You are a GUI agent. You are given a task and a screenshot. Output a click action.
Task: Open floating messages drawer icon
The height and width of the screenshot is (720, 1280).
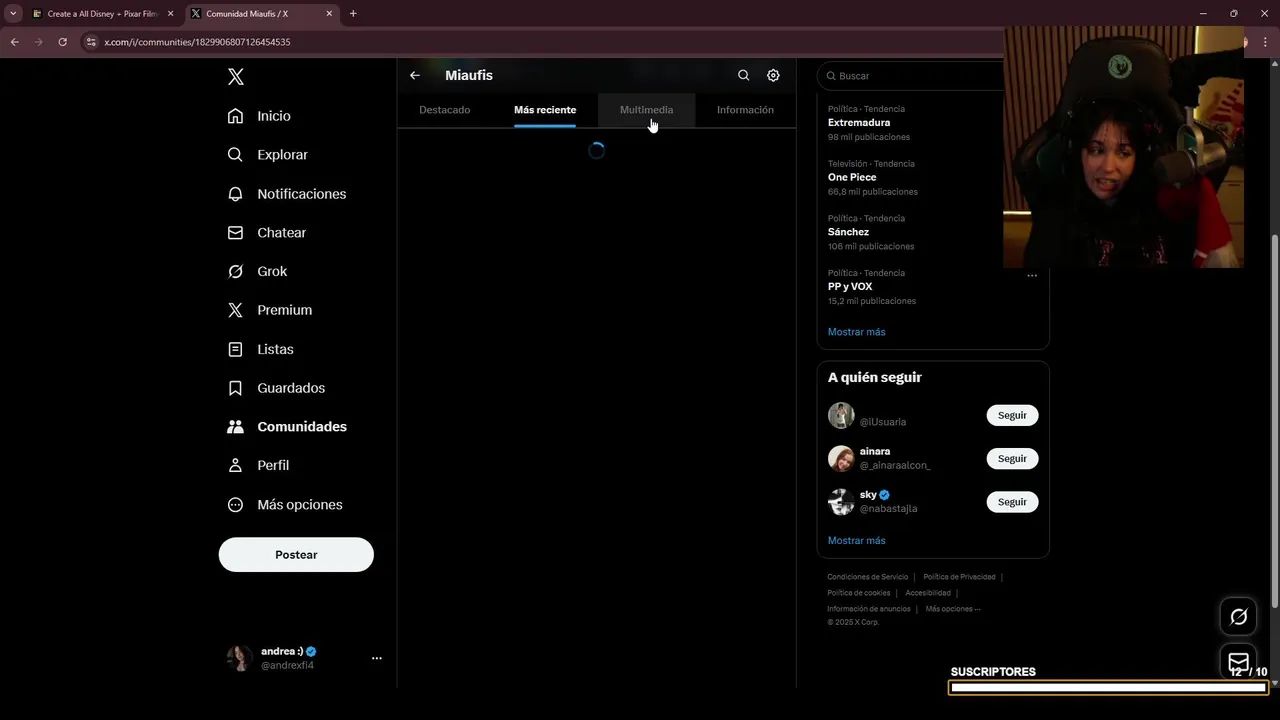(x=1238, y=661)
